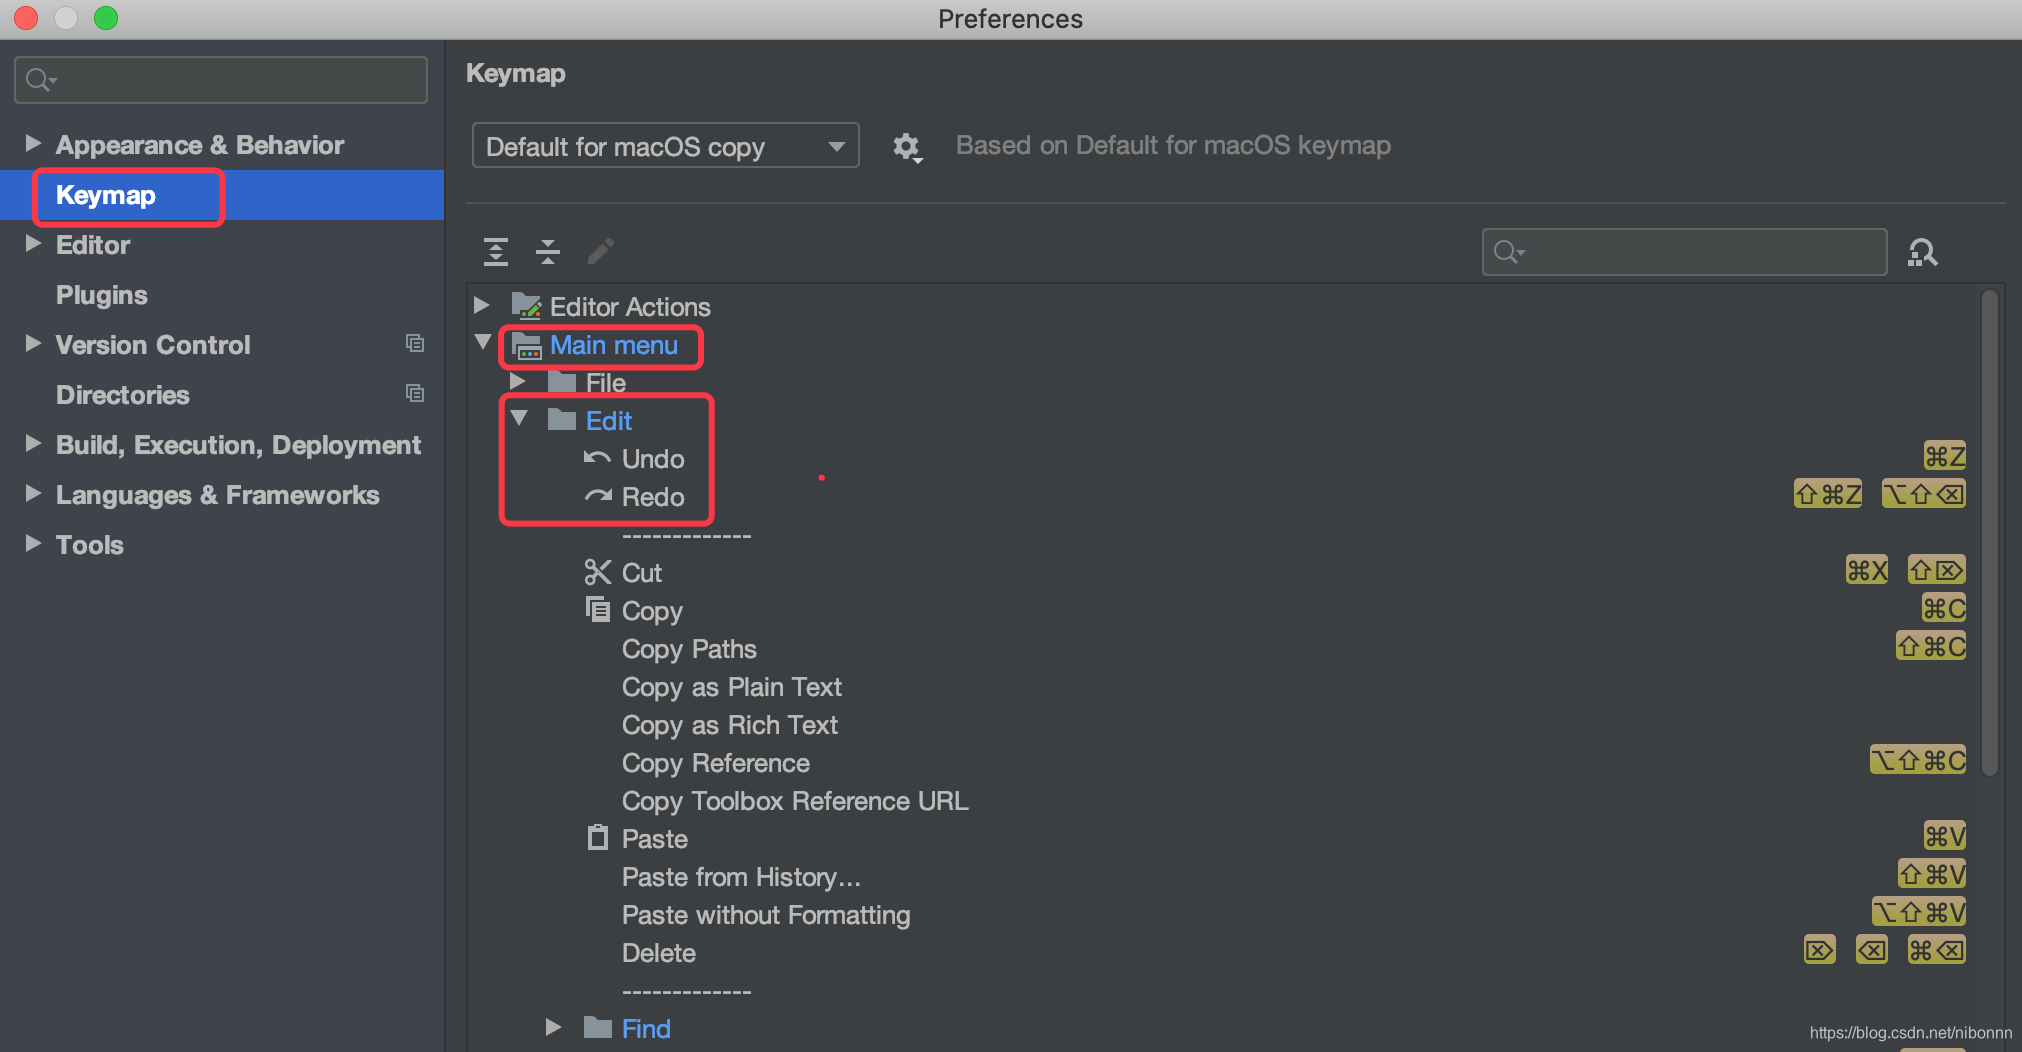Click Find Actions by Shortcut icon
Image resolution: width=2022 pixels, height=1052 pixels.
pyautogui.click(x=1922, y=252)
